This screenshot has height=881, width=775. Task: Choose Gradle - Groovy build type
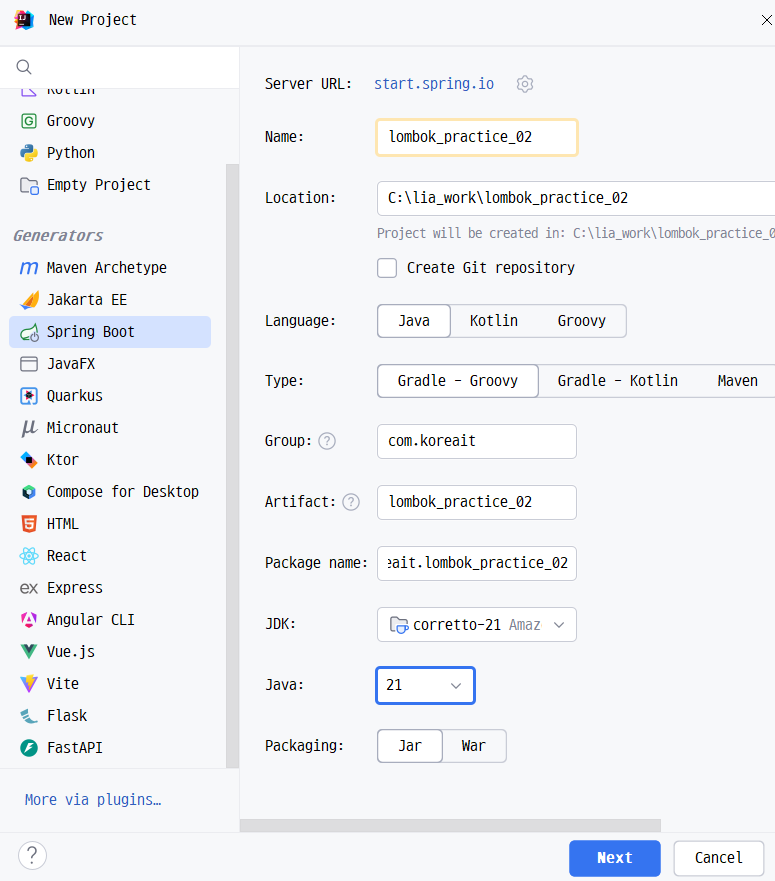pyautogui.click(x=457, y=381)
